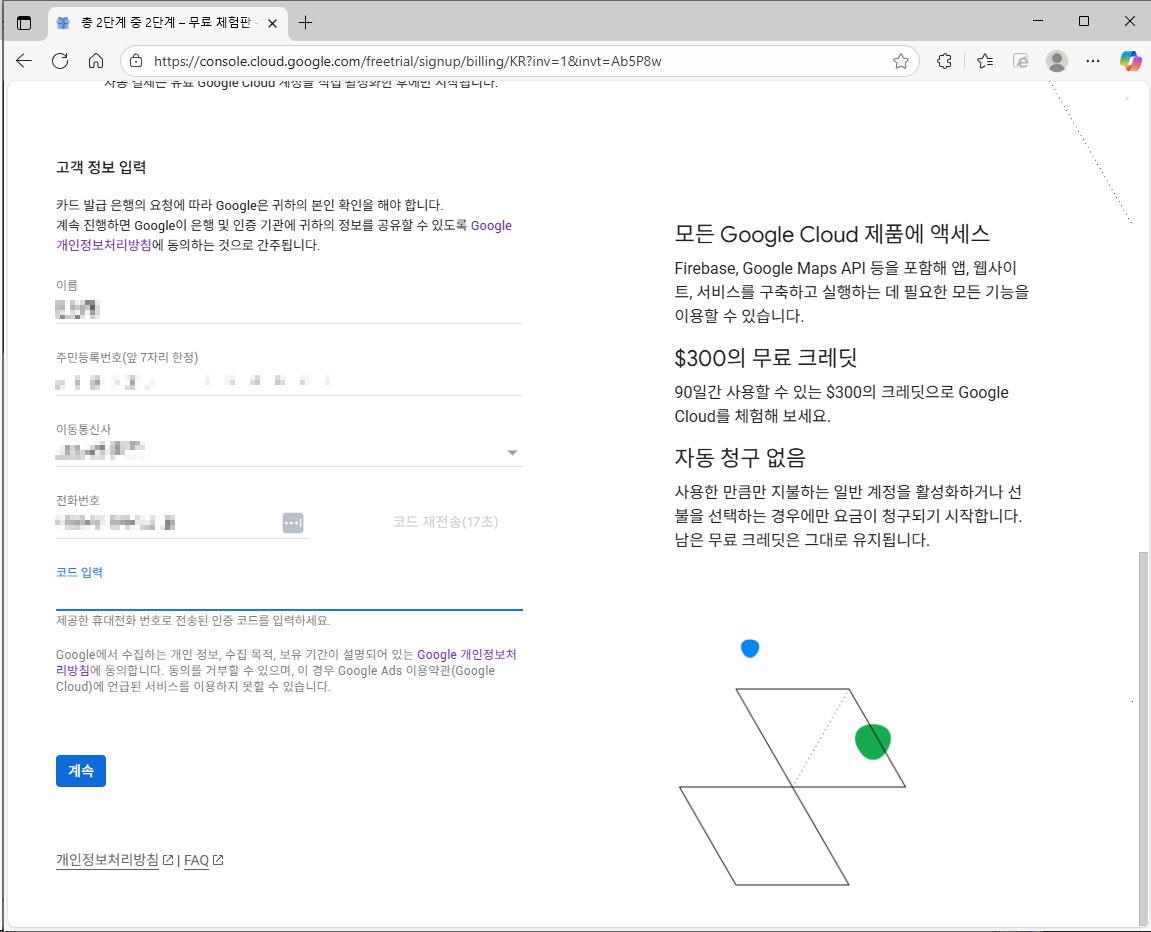View site info lock icon
This screenshot has height=932, width=1151.
[x=137, y=61]
